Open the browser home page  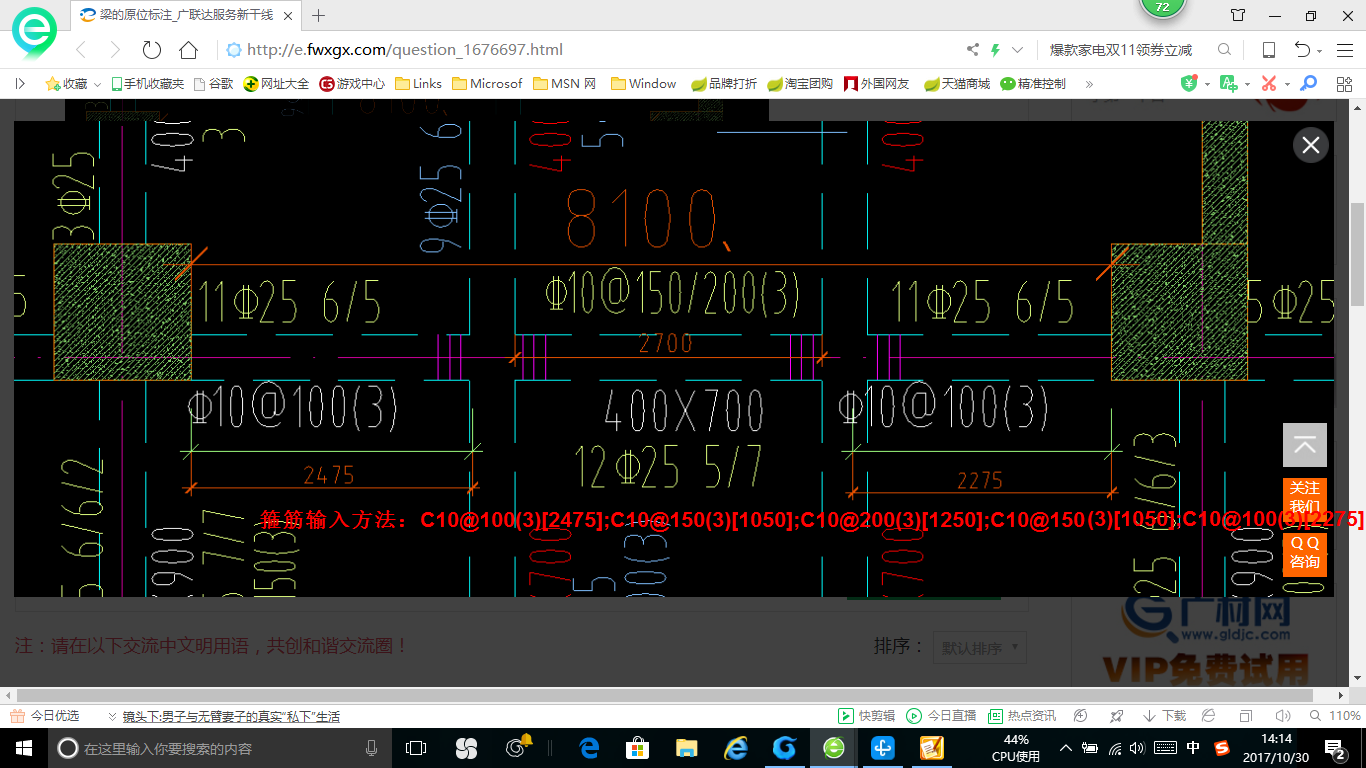[x=188, y=50]
